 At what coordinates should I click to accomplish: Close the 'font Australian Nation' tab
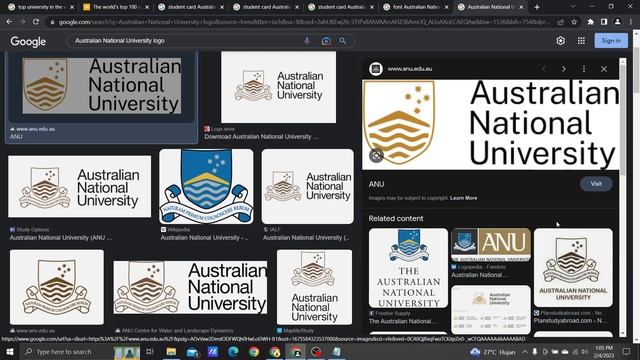tap(446, 7)
